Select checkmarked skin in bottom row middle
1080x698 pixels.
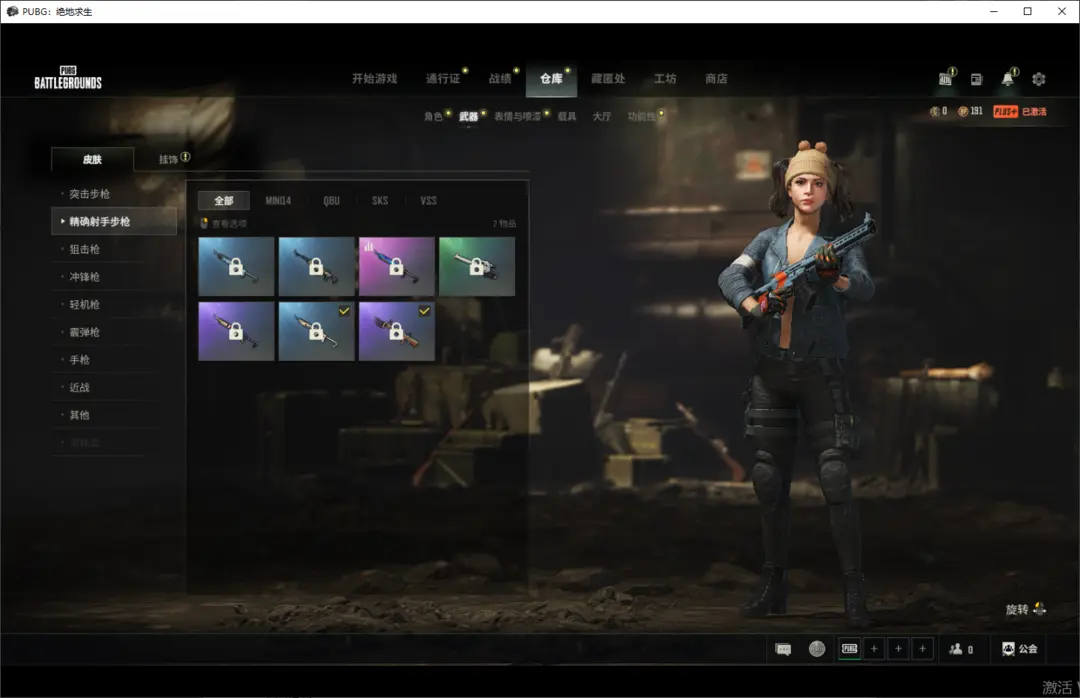click(316, 331)
